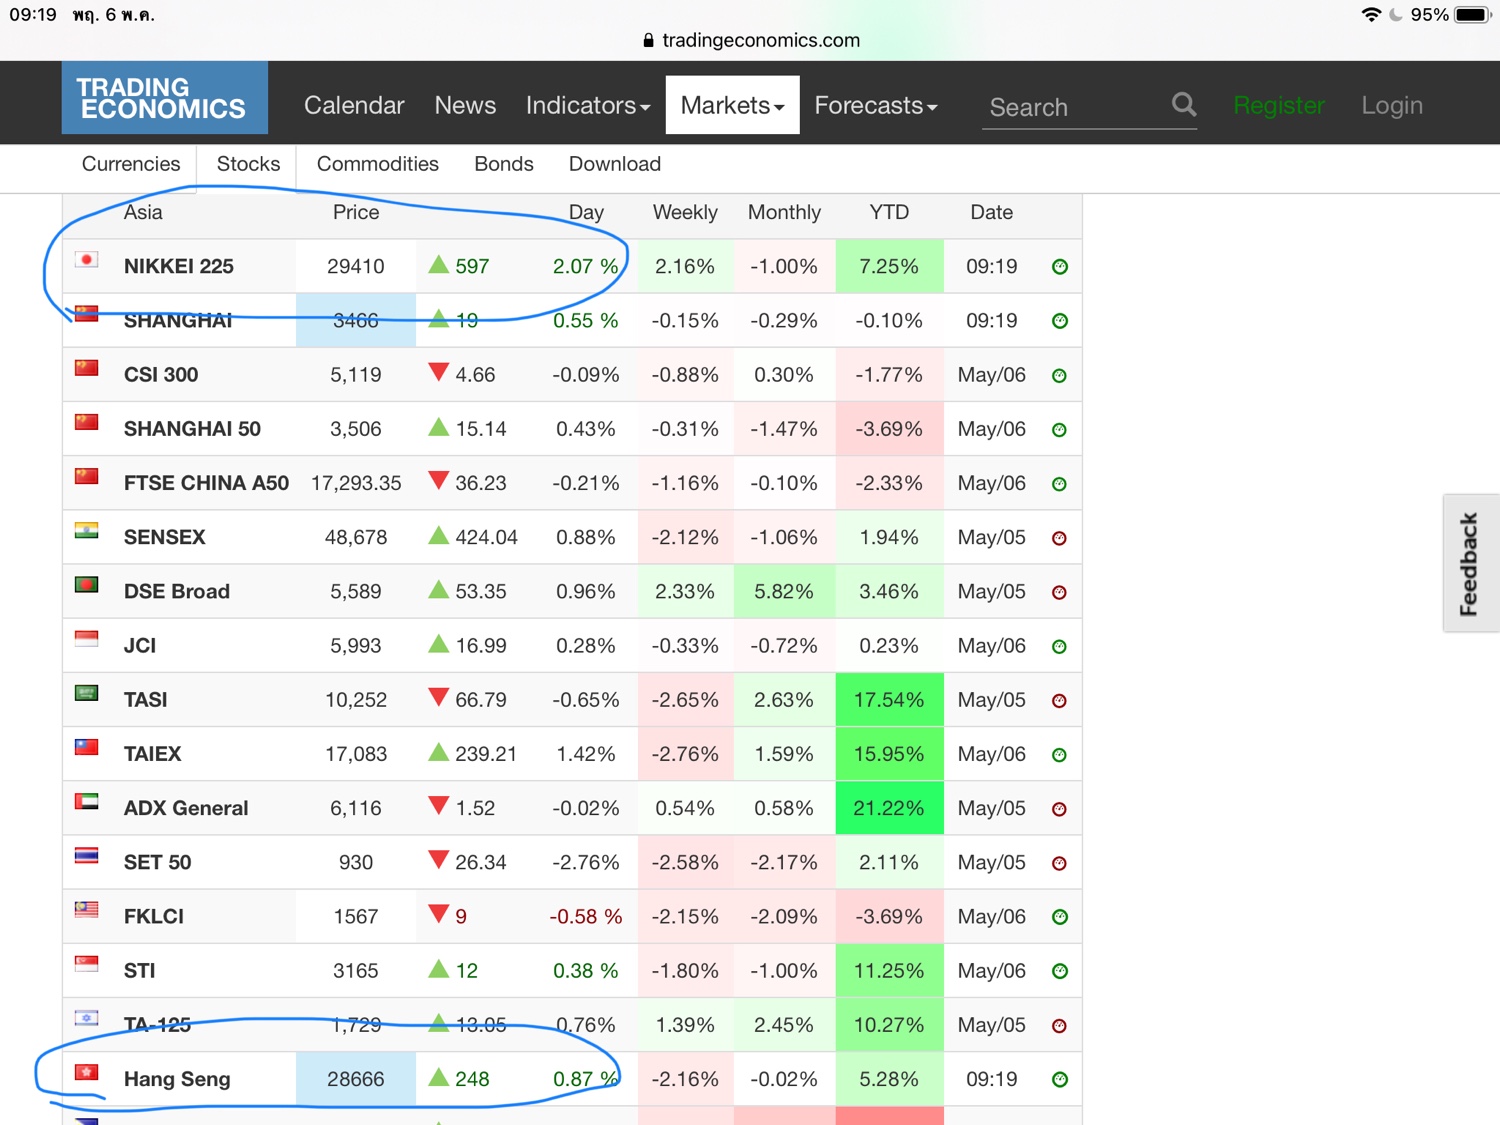1500x1125 pixels.
Task: Click the Register link
Action: point(1279,105)
